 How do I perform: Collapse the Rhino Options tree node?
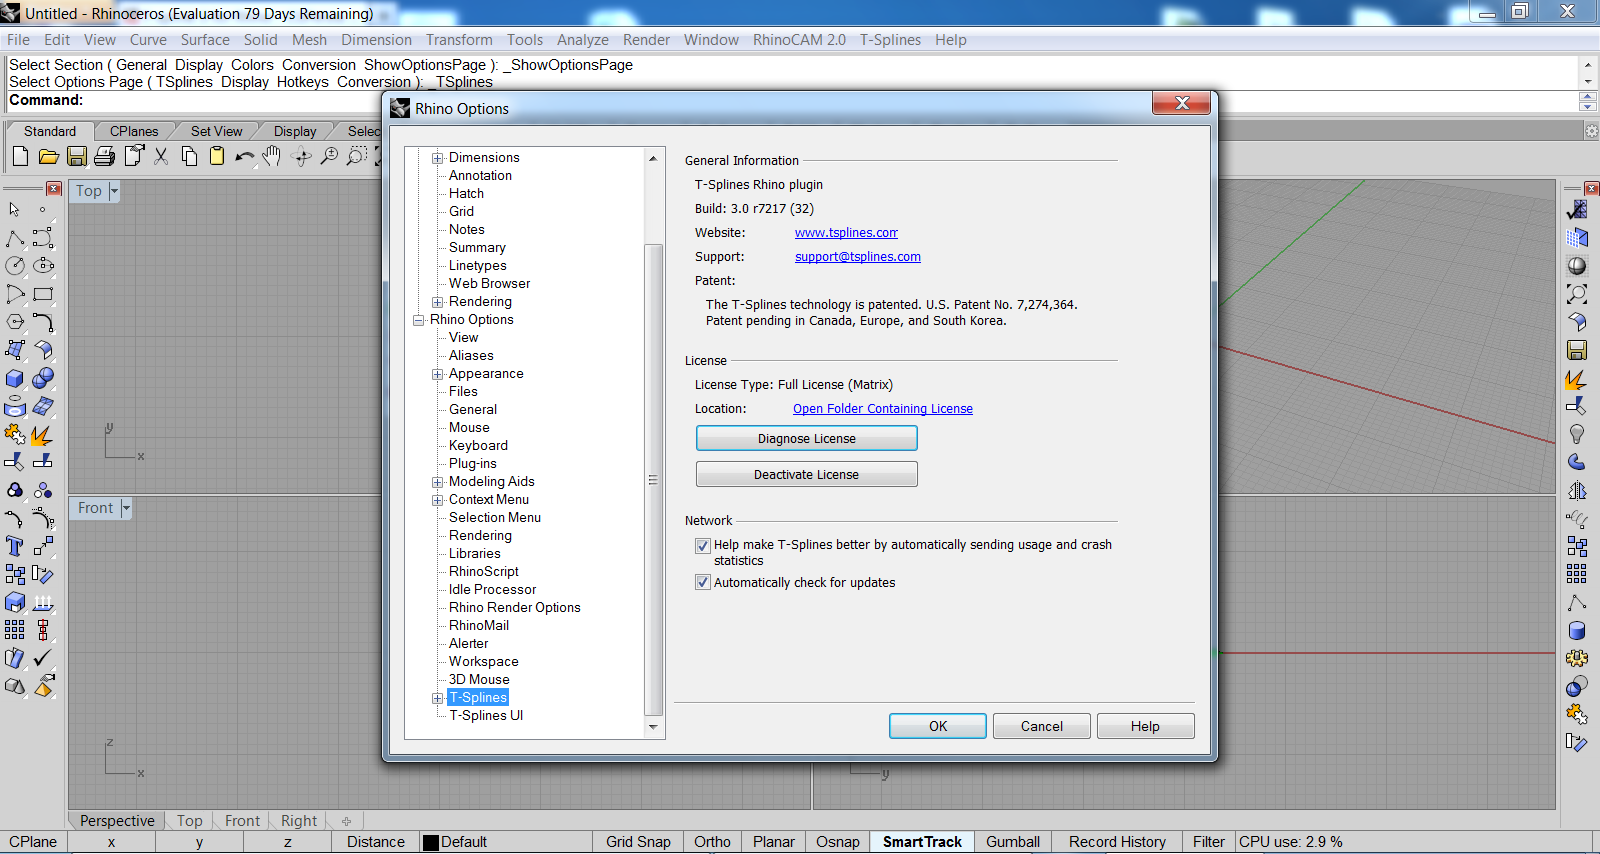(419, 320)
